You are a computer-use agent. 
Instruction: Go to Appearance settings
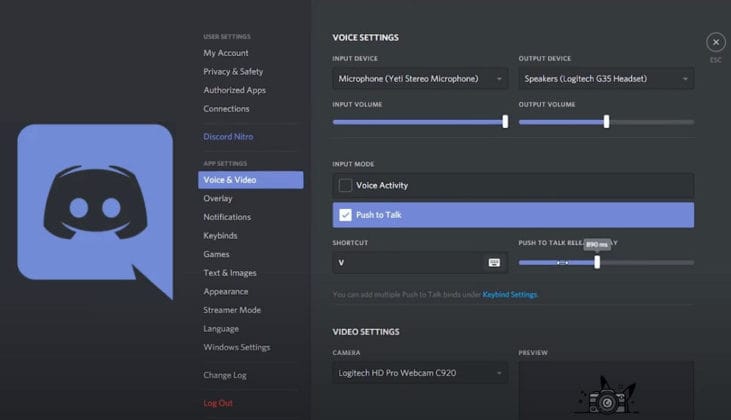pos(226,292)
